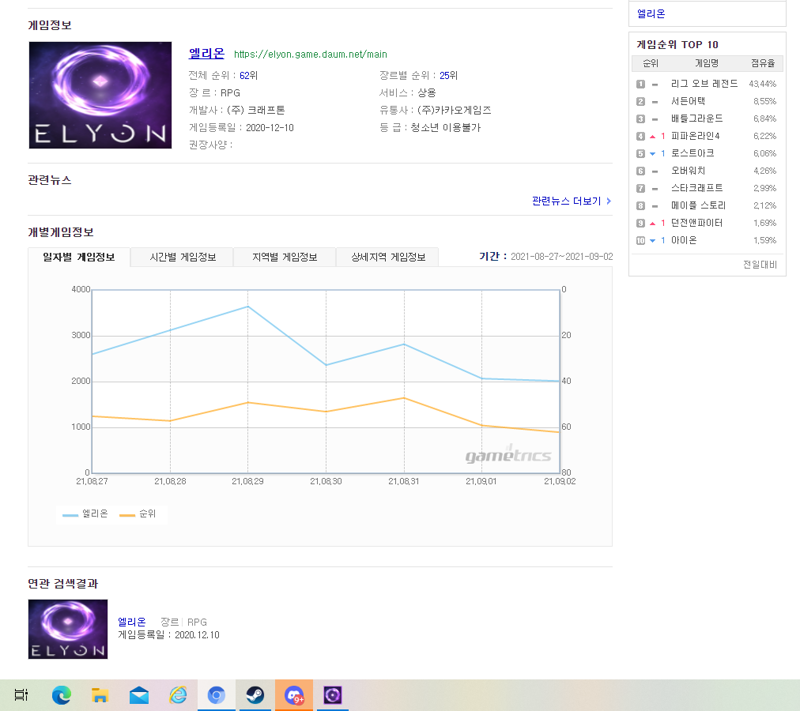Click the genre rank value 25위
This screenshot has height=711, width=800.
pos(448,75)
